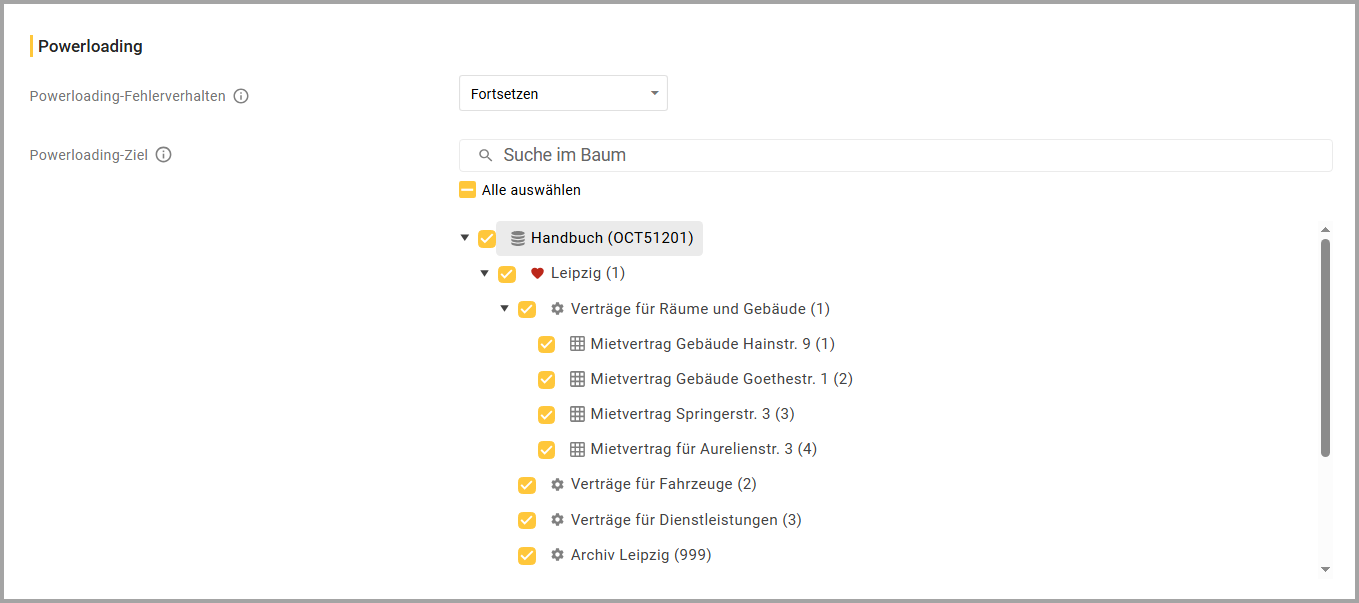
Task: Select Mietvertrag für Aurelienstr. 3 entry
Action: pos(703,449)
